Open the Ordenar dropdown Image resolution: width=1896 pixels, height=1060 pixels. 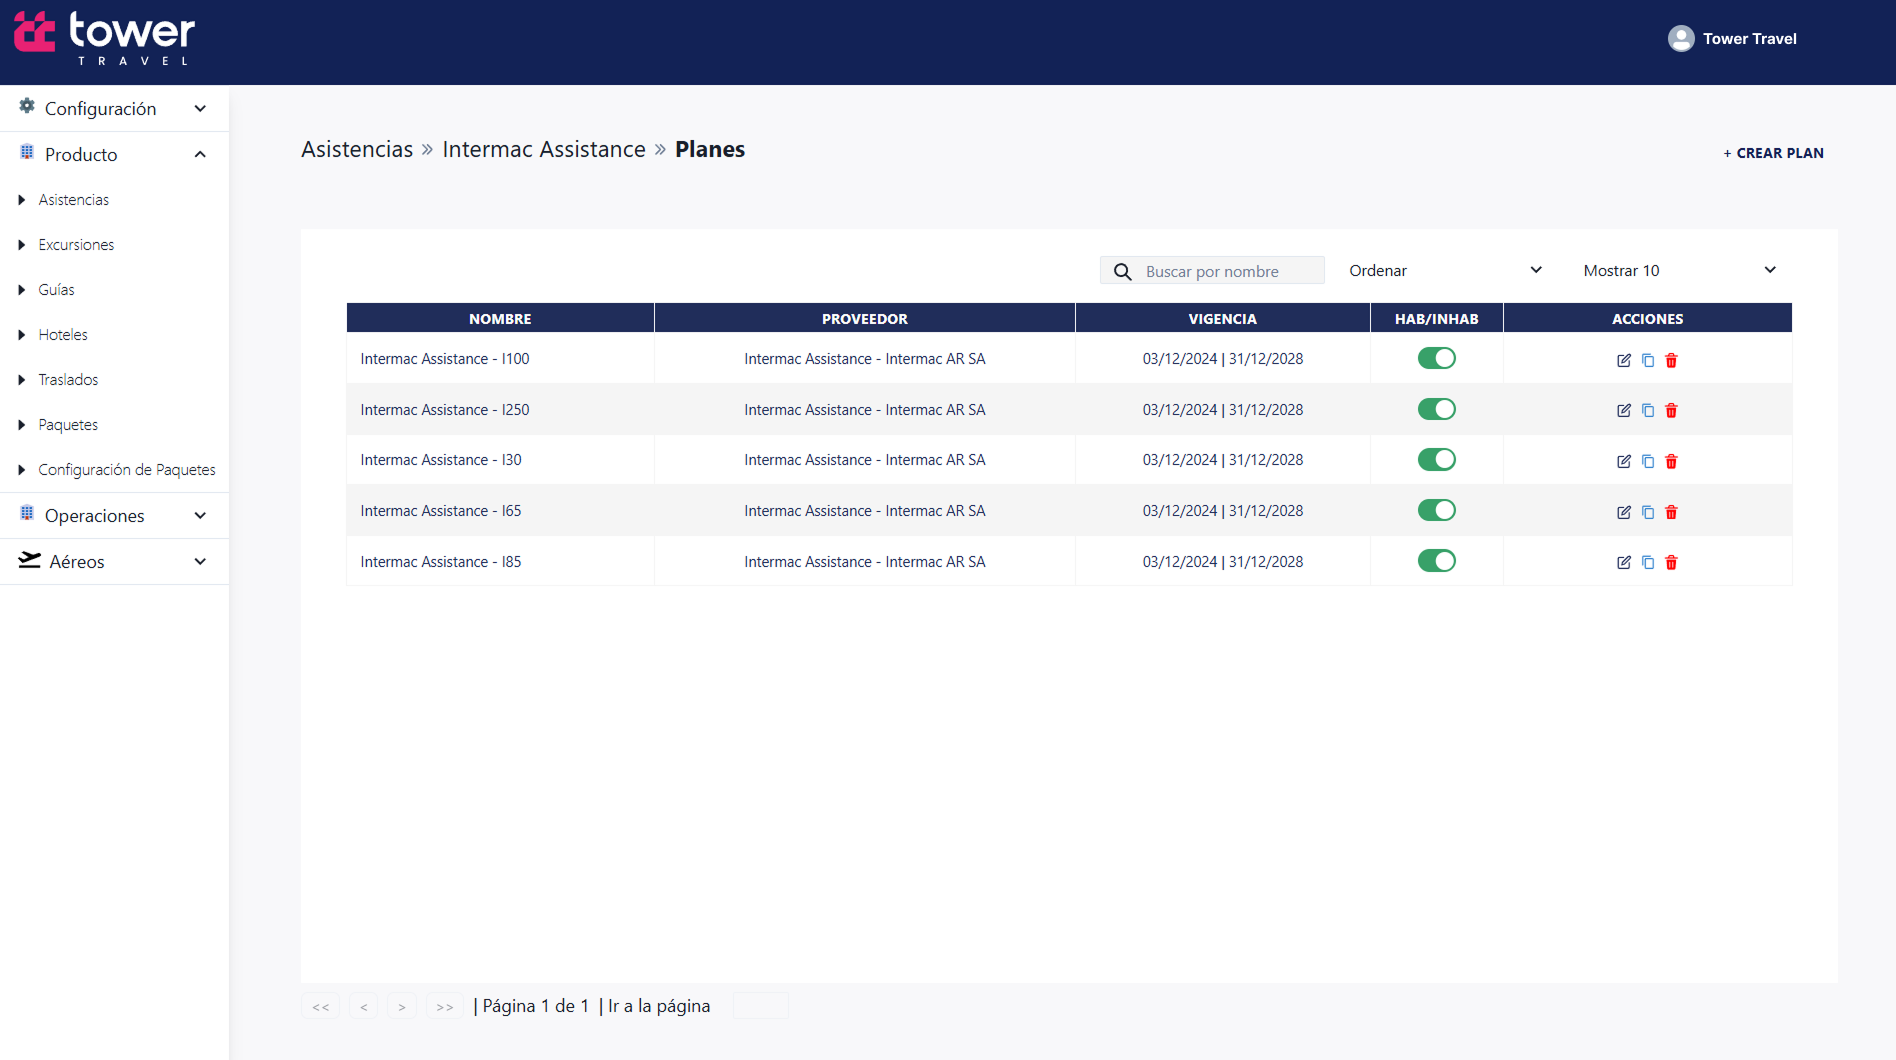point(1445,271)
